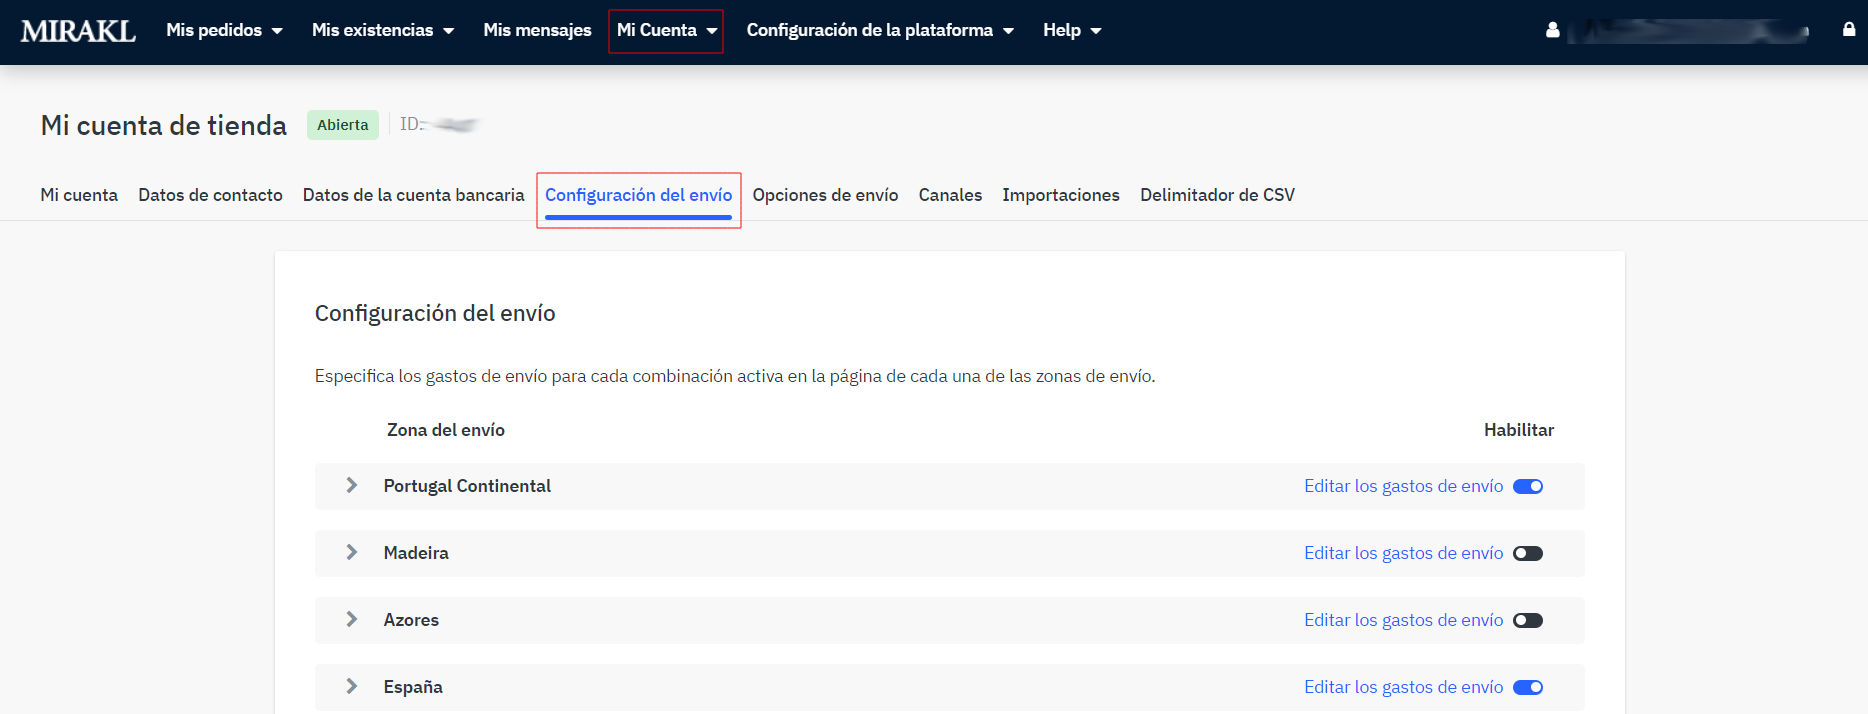Screen dimensions: 1868x714
Task: Open the Mis pedidos dropdown menu
Action: (x=224, y=31)
